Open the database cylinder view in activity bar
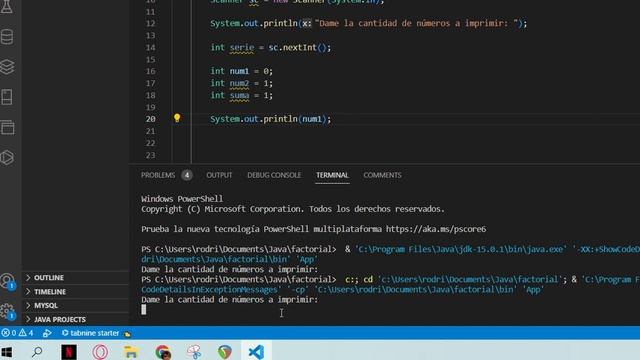The width and height of the screenshot is (640, 360). (x=7, y=37)
